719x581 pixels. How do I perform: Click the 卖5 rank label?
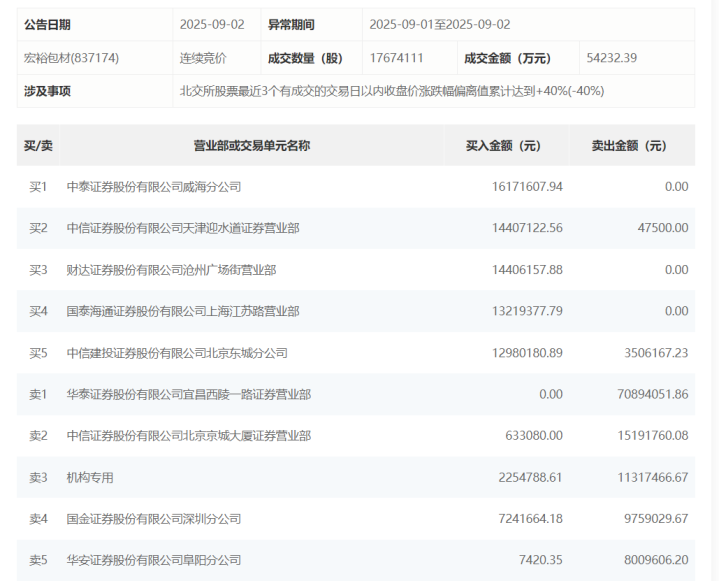tap(38, 560)
